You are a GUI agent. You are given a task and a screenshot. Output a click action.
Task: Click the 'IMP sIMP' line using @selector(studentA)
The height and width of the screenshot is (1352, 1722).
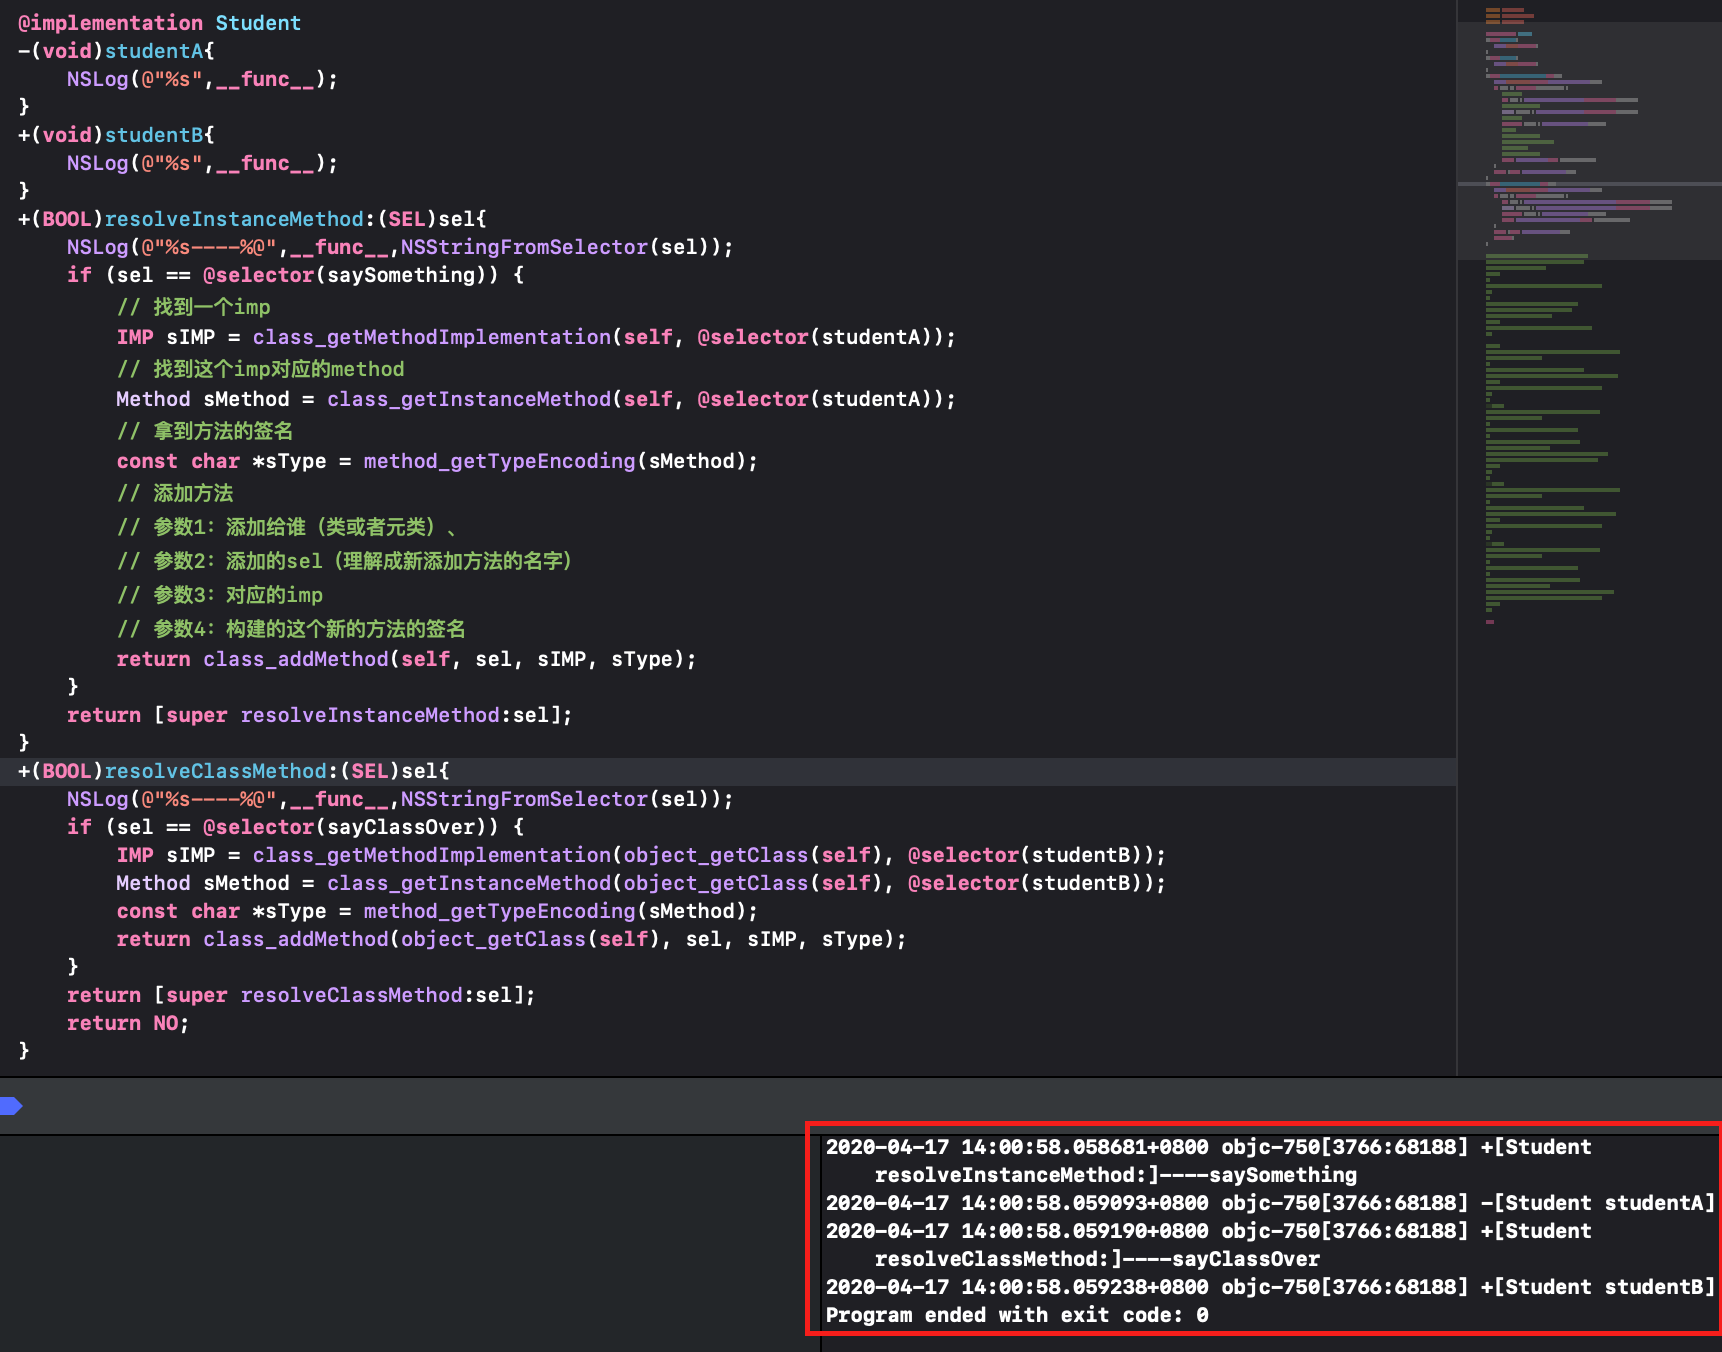pos(536,337)
